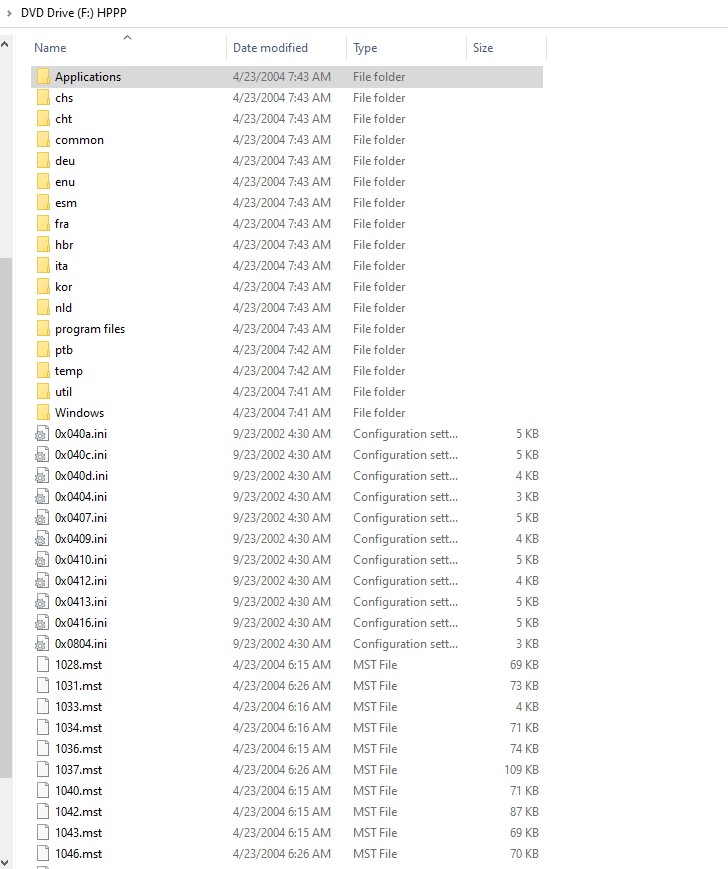Click the Applications folder icon
The image size is (728, 869).
pyautogui.click(x=42, y=77)
